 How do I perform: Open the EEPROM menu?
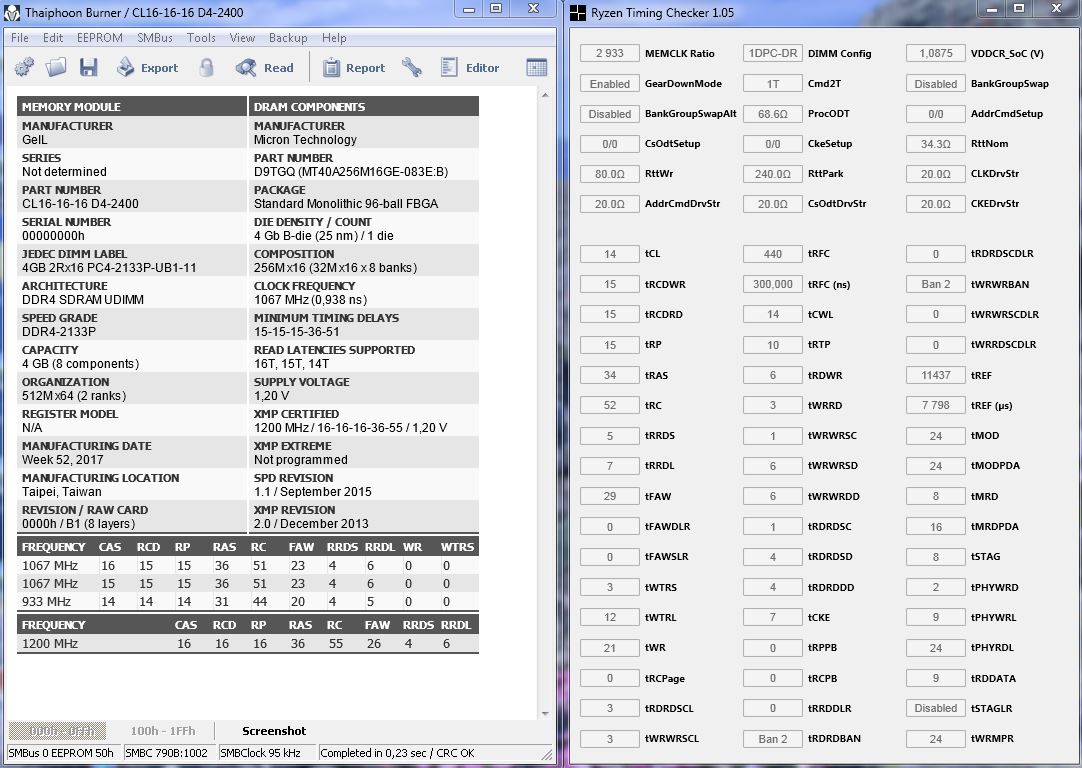[x=99, y=38]
